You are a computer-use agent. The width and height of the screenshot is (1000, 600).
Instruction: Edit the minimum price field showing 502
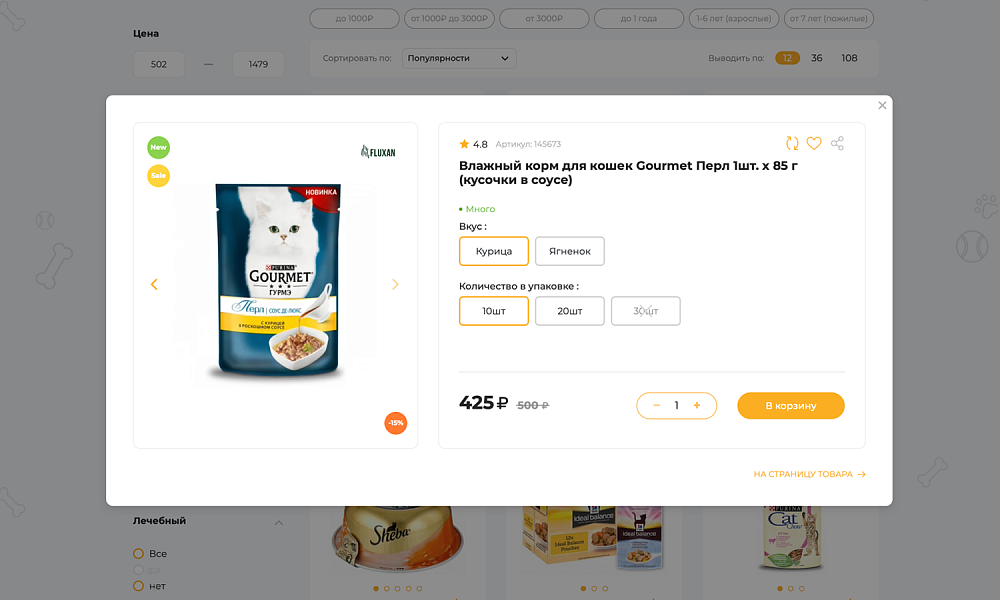(158, 63)
